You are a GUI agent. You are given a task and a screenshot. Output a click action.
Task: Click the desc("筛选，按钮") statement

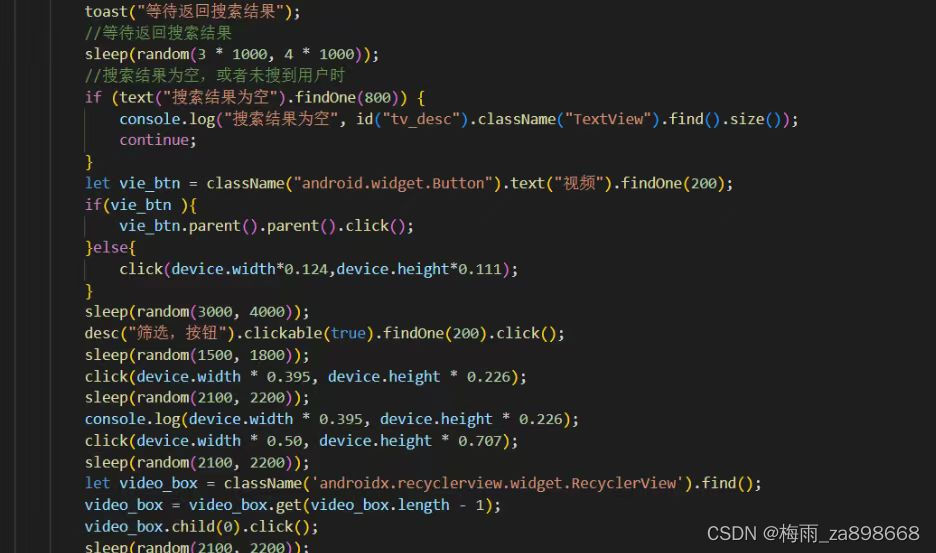click(x=325, y=333)
